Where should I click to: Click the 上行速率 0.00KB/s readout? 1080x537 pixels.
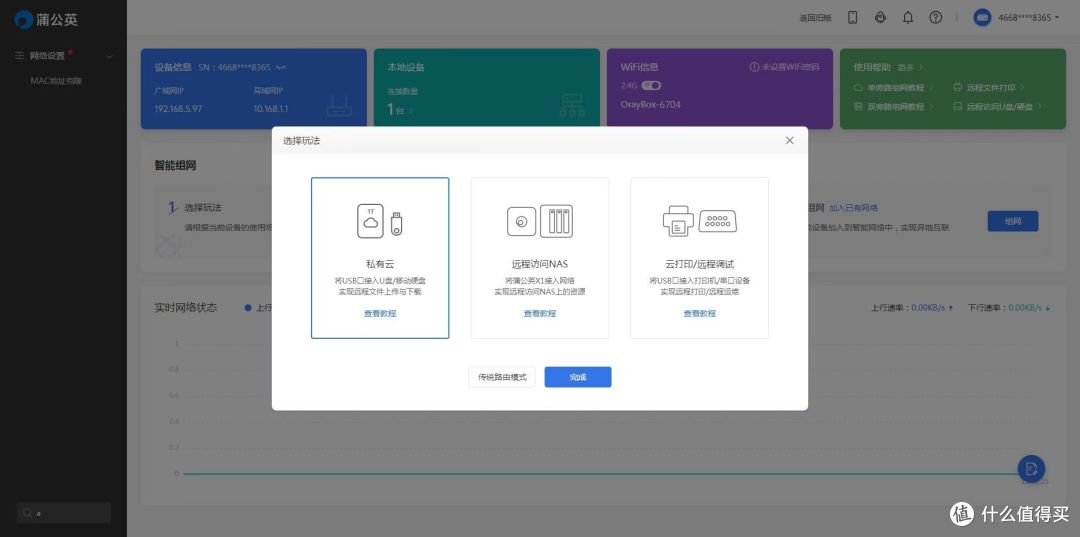pyautogui.click(x=913, y=308)
